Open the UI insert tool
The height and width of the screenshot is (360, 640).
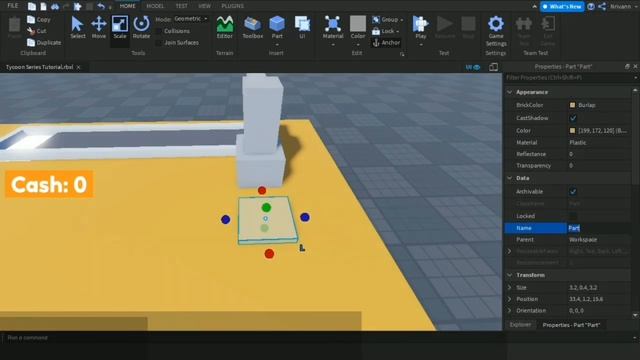[x=302, y=27]
